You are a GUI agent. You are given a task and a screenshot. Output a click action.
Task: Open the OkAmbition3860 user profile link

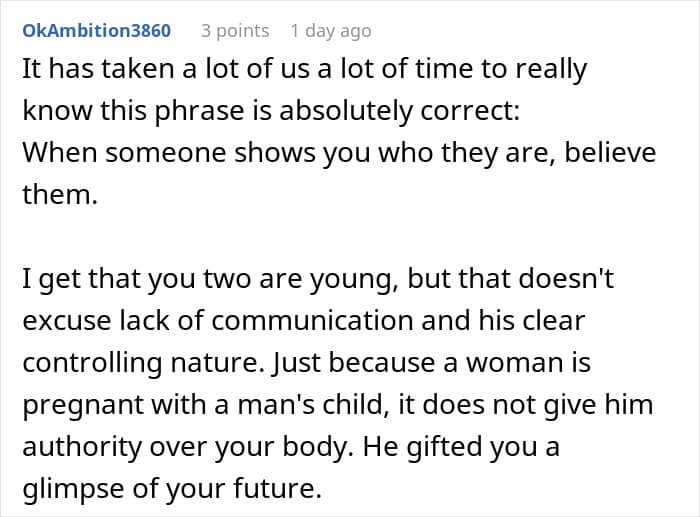coord(96,30)
